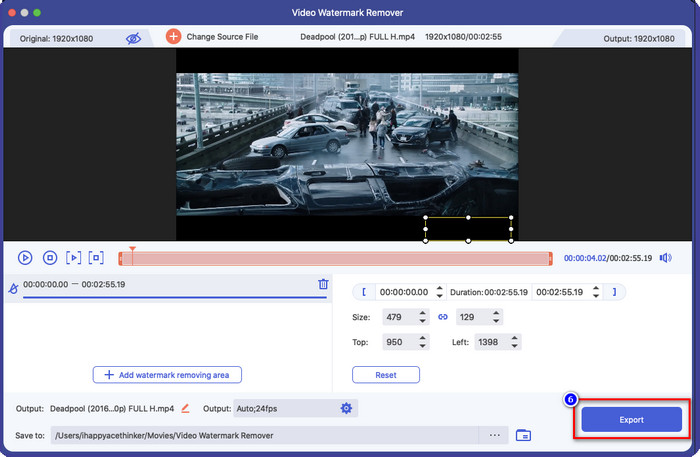Decrease the Left value with down arrow
The image size is (700, 457).
515,346
